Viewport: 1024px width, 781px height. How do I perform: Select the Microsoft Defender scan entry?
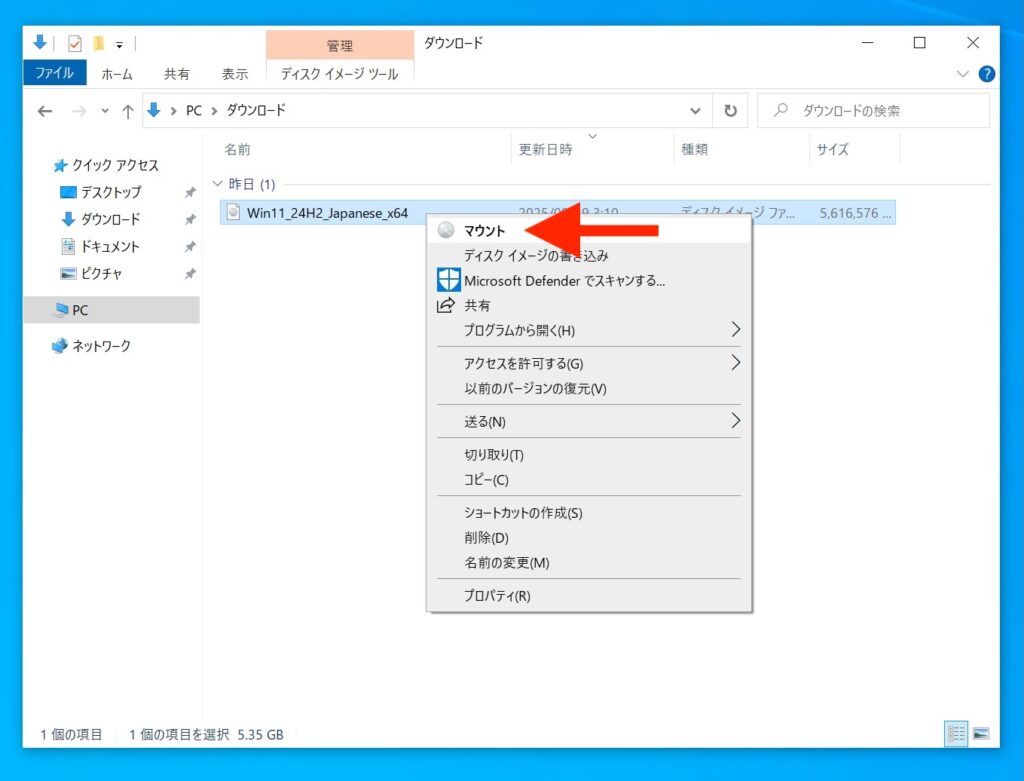564,281
